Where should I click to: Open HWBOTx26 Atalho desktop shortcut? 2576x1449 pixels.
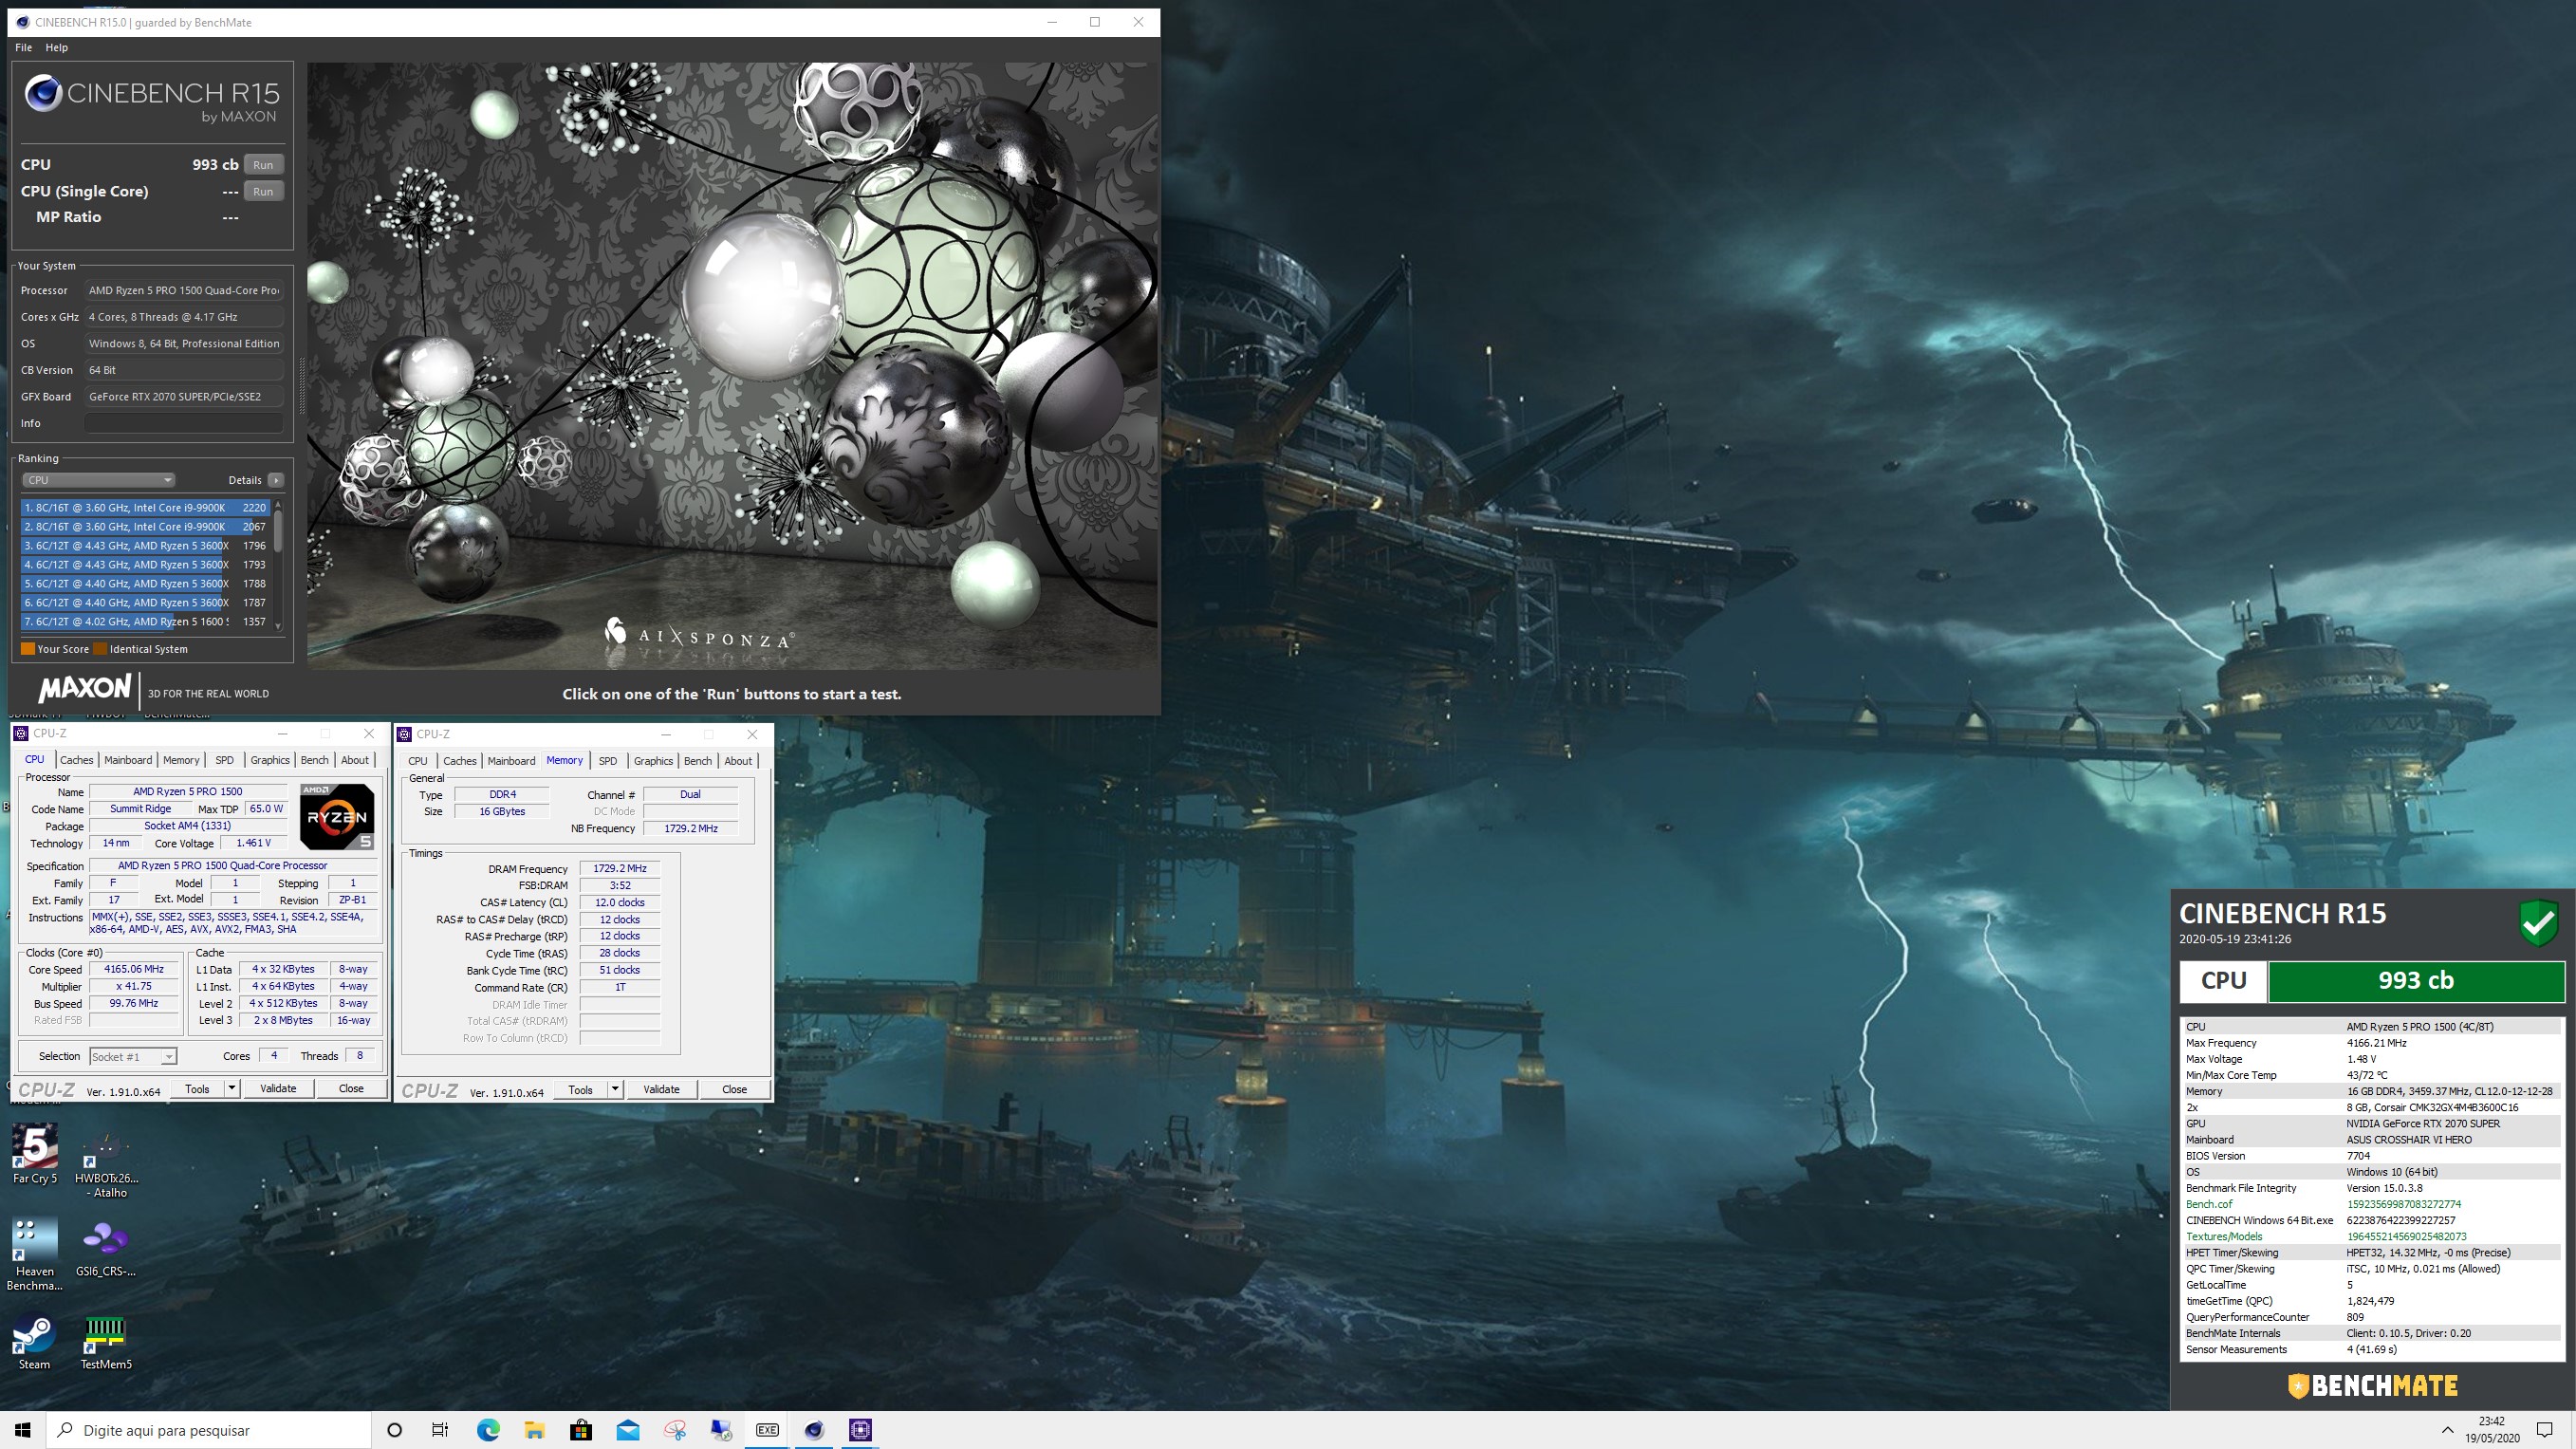(x=106, y=1164)
